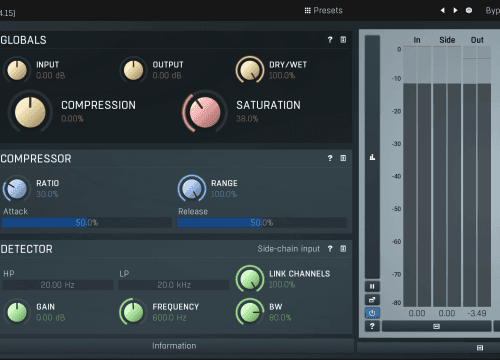Click the meter popup window icon
Image resolution: width=500 pixels, height=360 pixels.
coord(372,300)
